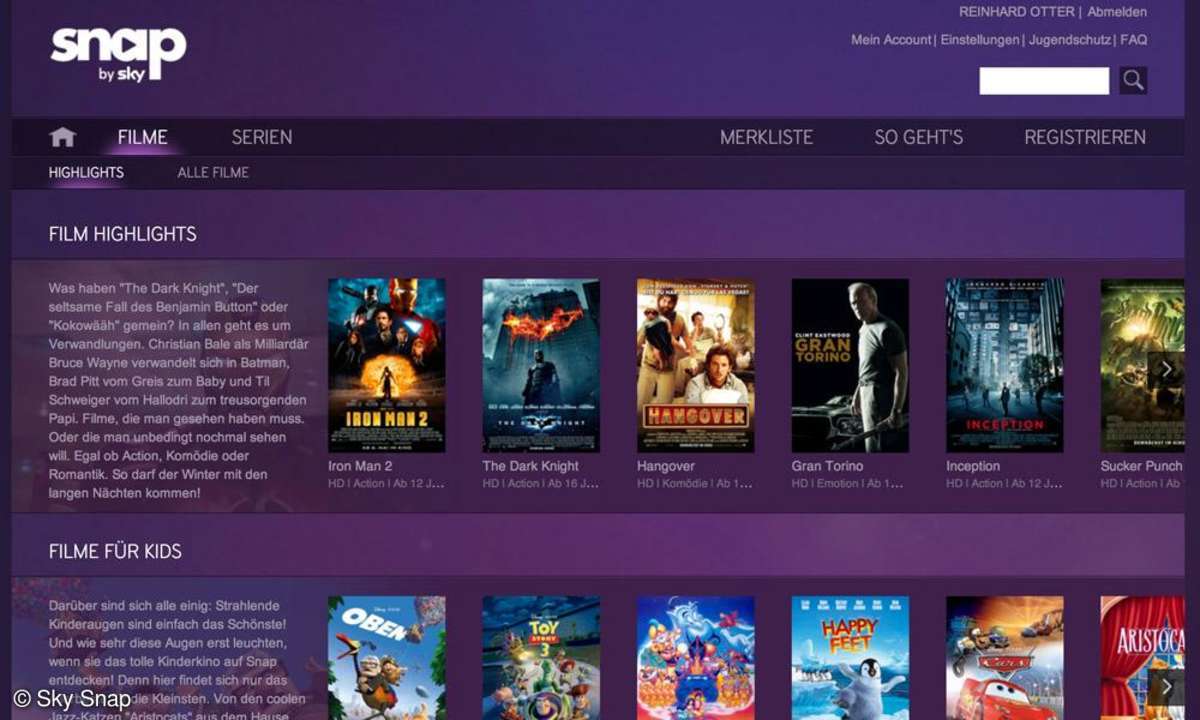Select the Alle Filme sub-tab
Screen dimensions: 1200x720
213,172
